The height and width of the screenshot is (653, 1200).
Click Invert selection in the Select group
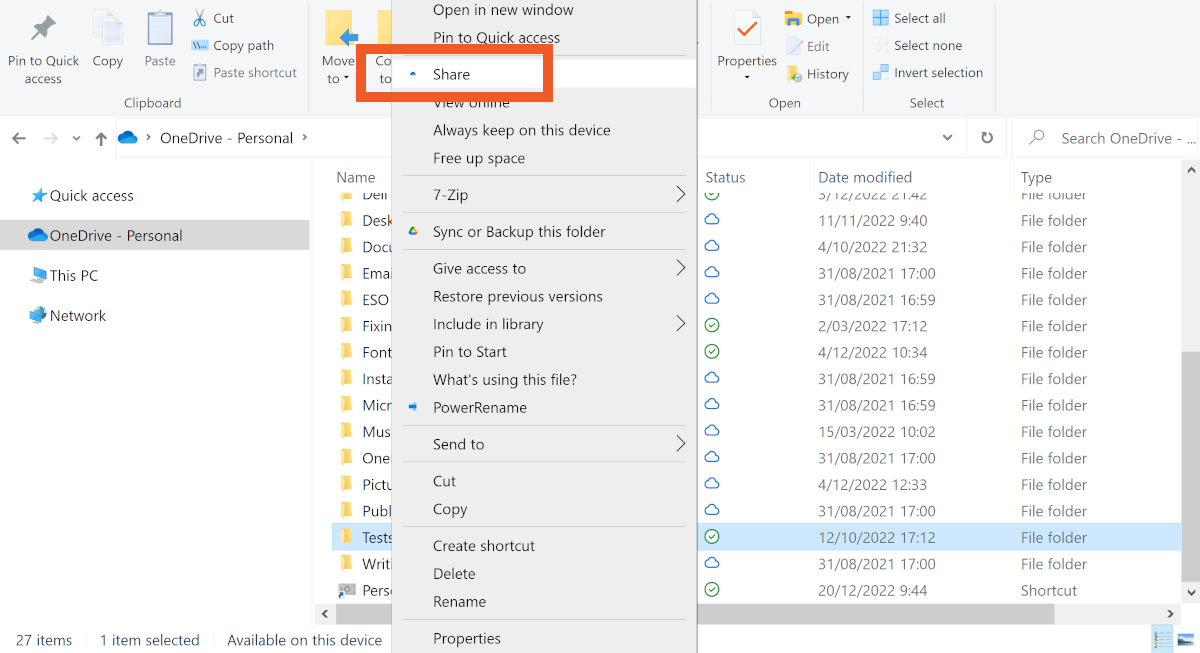pos(927,73)
